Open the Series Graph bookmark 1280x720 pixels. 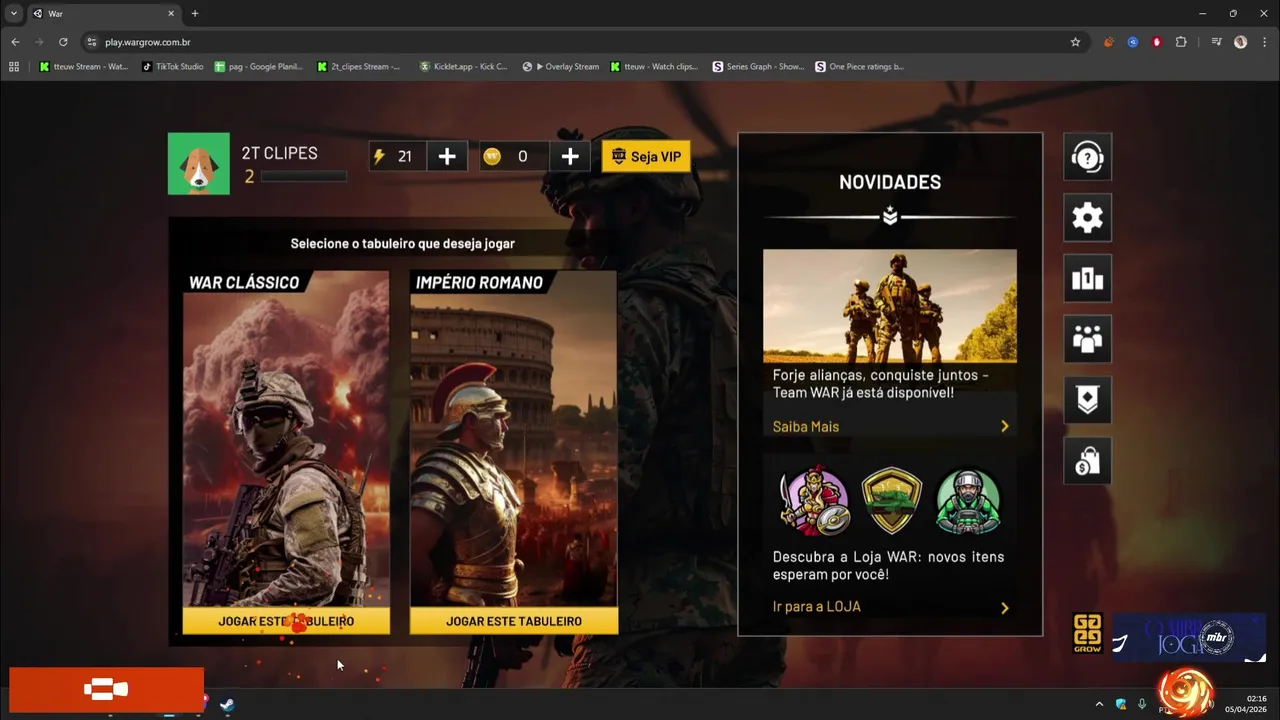pyautogui.click(x=758, y=67)
